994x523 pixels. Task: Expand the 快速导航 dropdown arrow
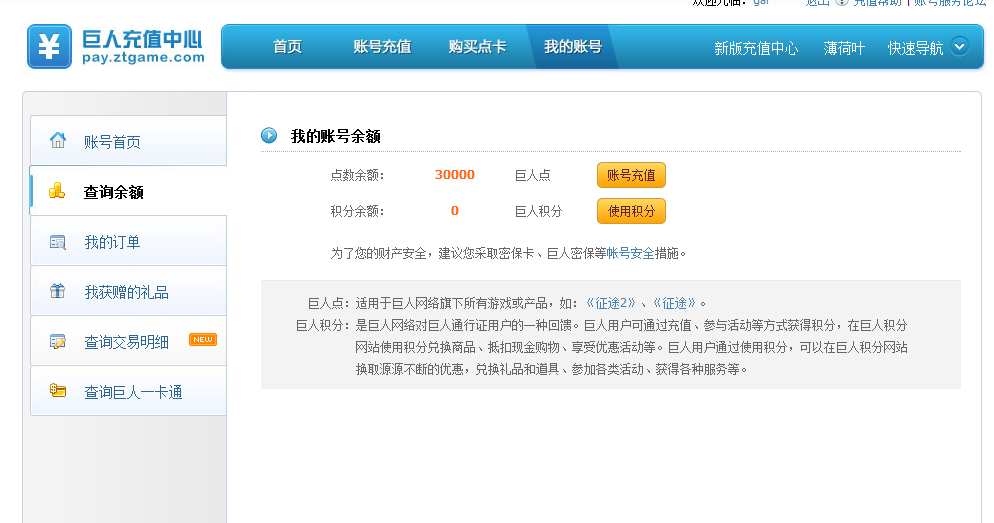959,46
